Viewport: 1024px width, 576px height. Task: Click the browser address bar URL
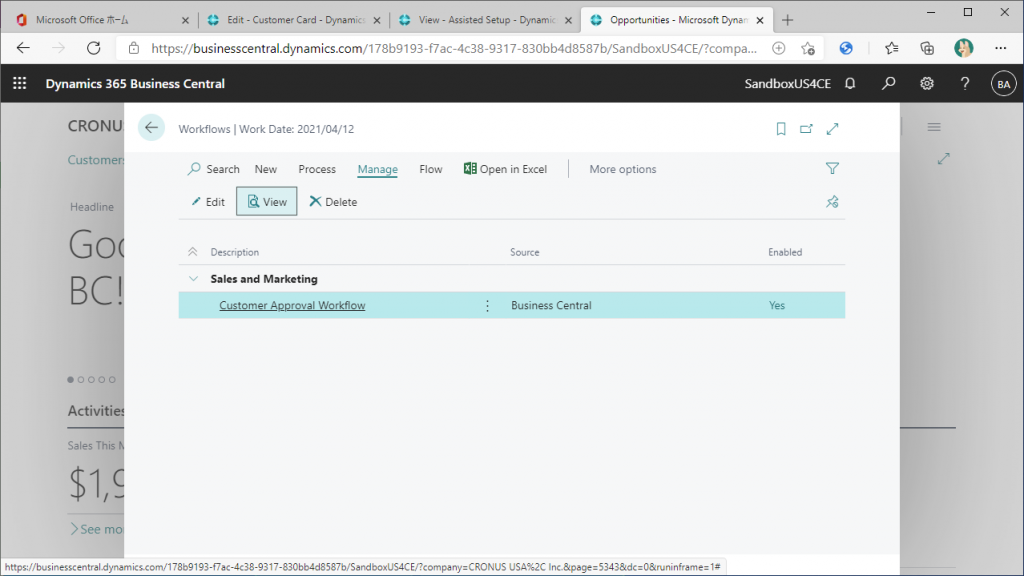pos(454,48)
